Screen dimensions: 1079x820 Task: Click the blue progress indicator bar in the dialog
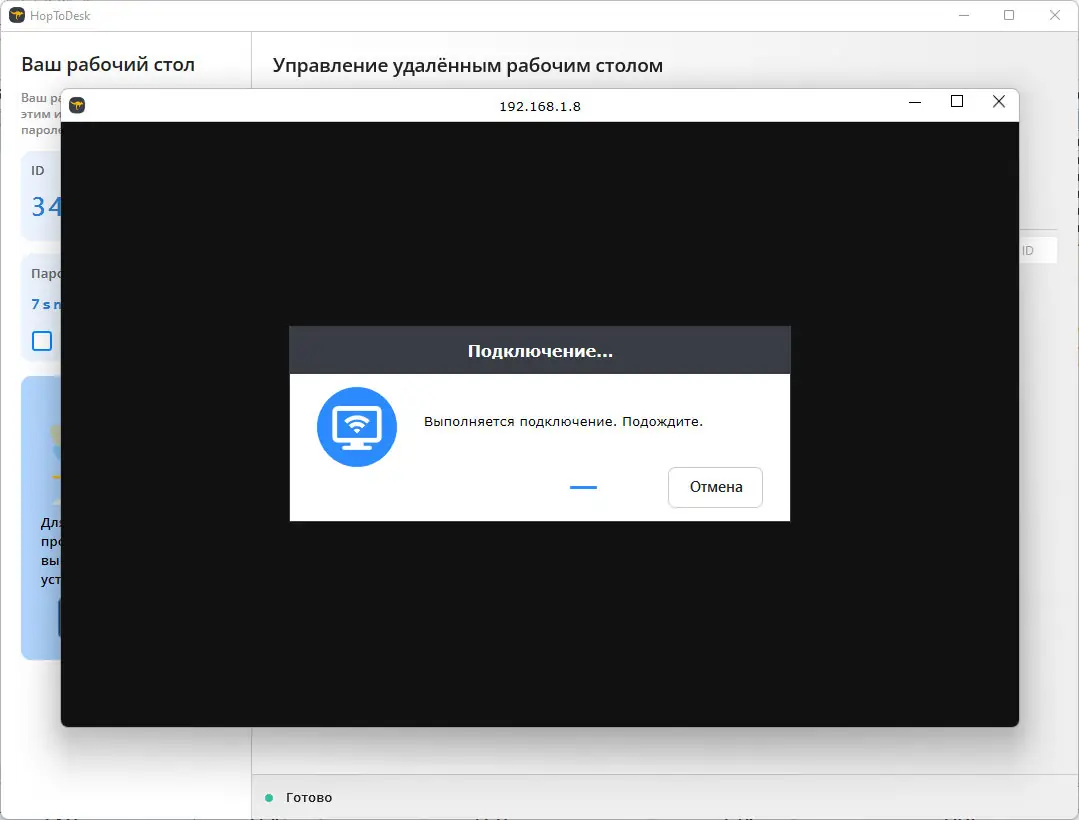584,487
